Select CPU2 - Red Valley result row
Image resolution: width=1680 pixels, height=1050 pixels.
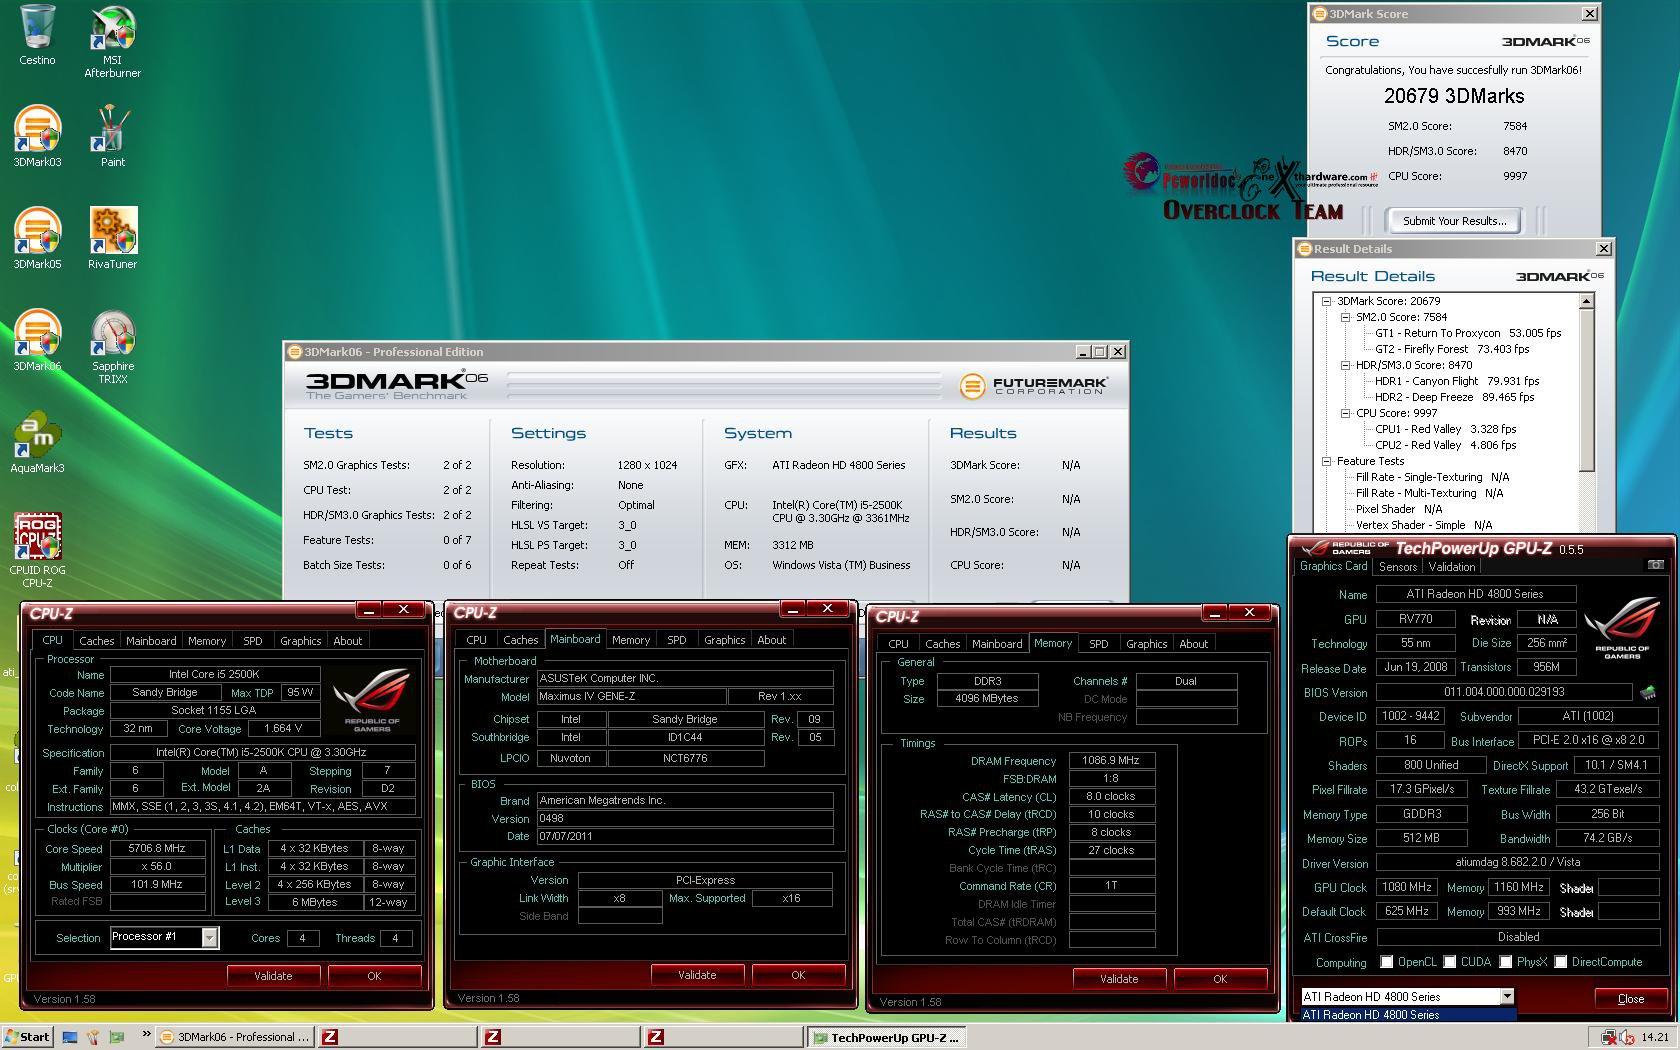point(1445,445)
